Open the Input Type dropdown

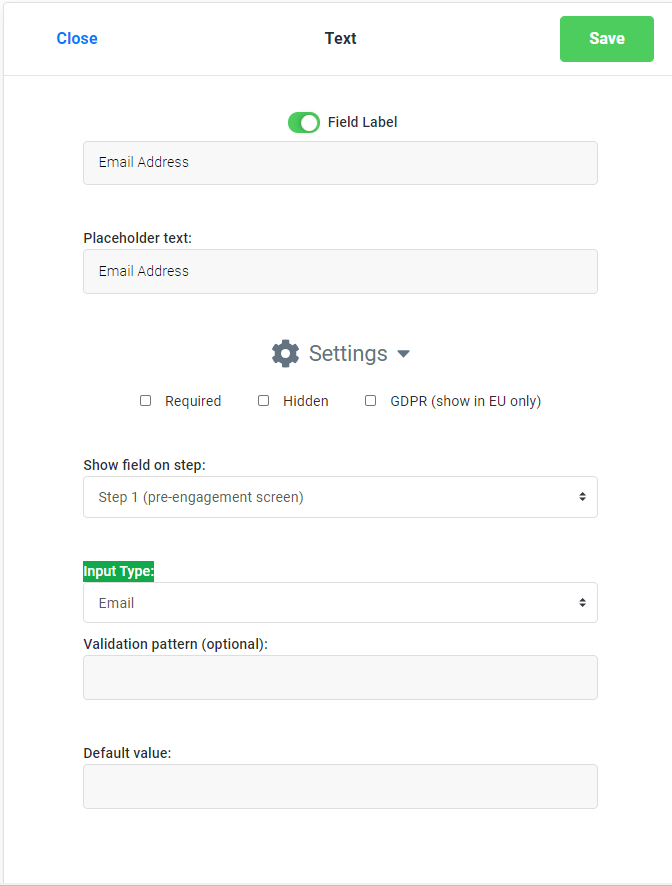340,603
